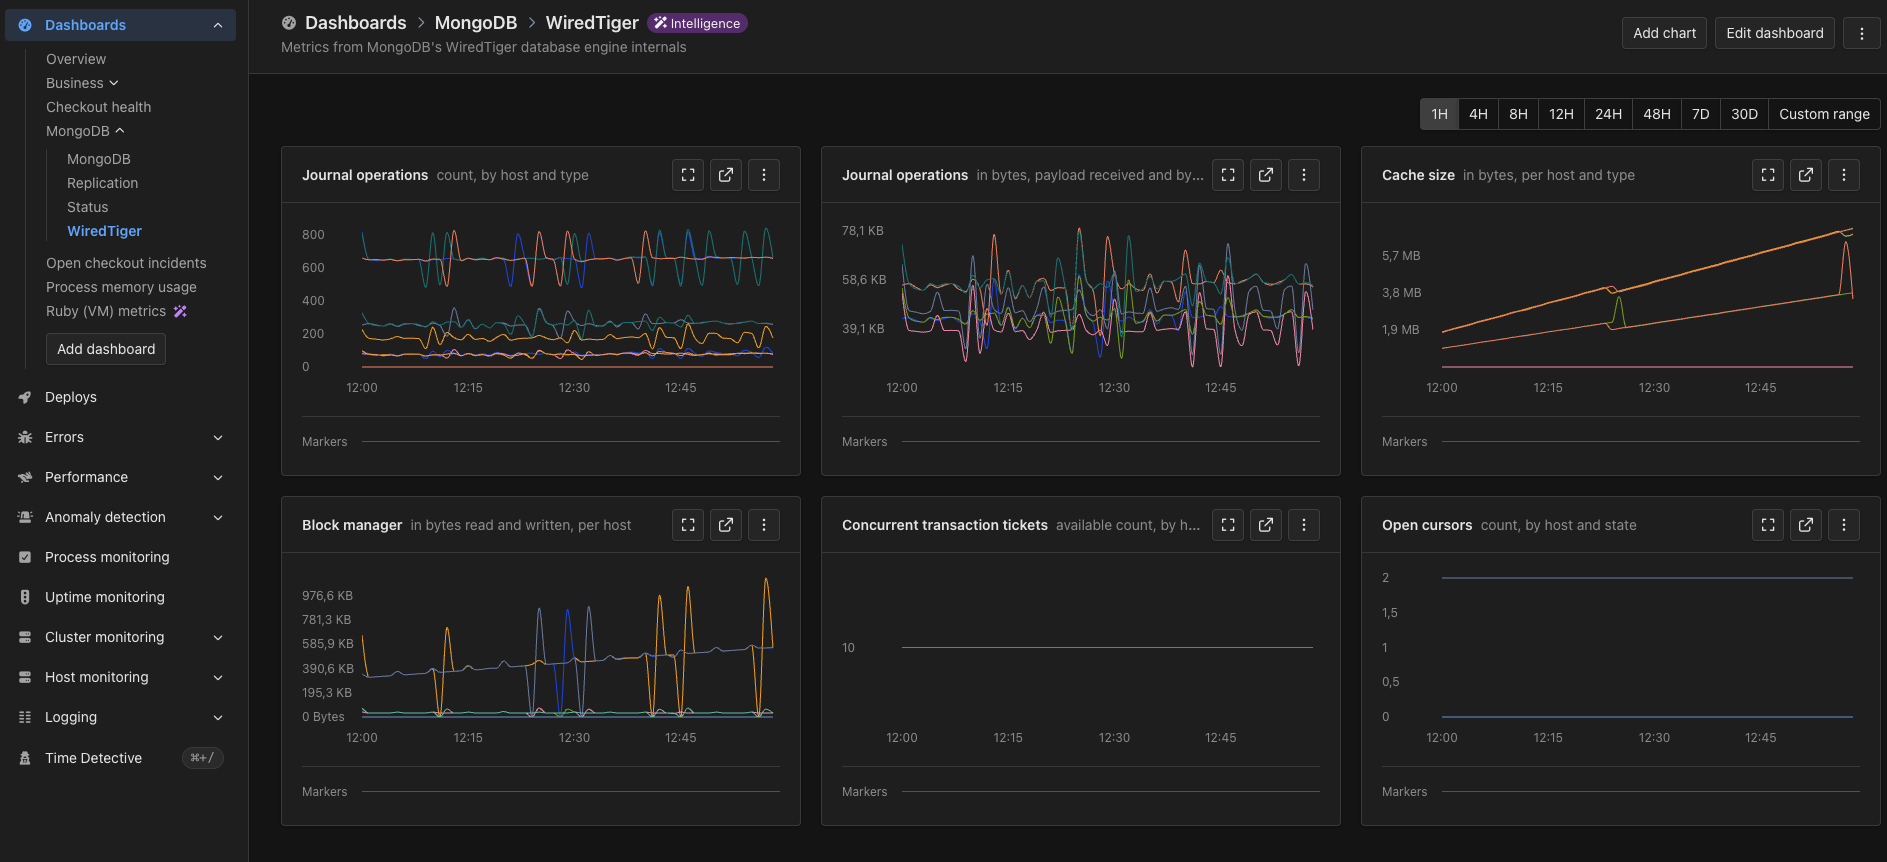1887x862 pixels.
Task: Open Block manager chart options menu
Action: (x=764, y=525)
